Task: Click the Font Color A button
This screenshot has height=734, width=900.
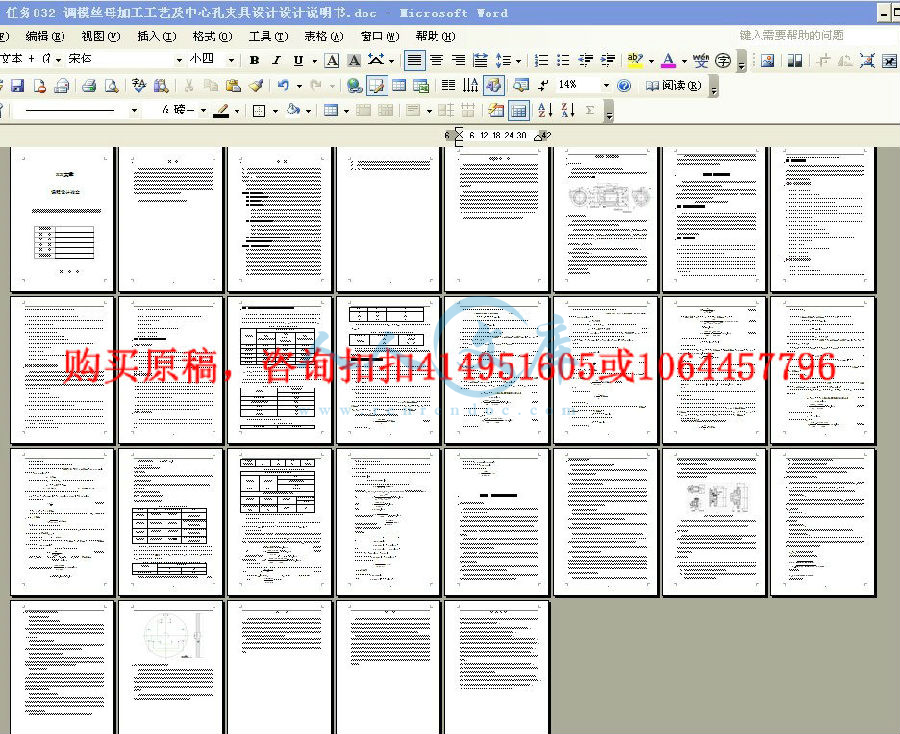Action: tap(668, 60)
